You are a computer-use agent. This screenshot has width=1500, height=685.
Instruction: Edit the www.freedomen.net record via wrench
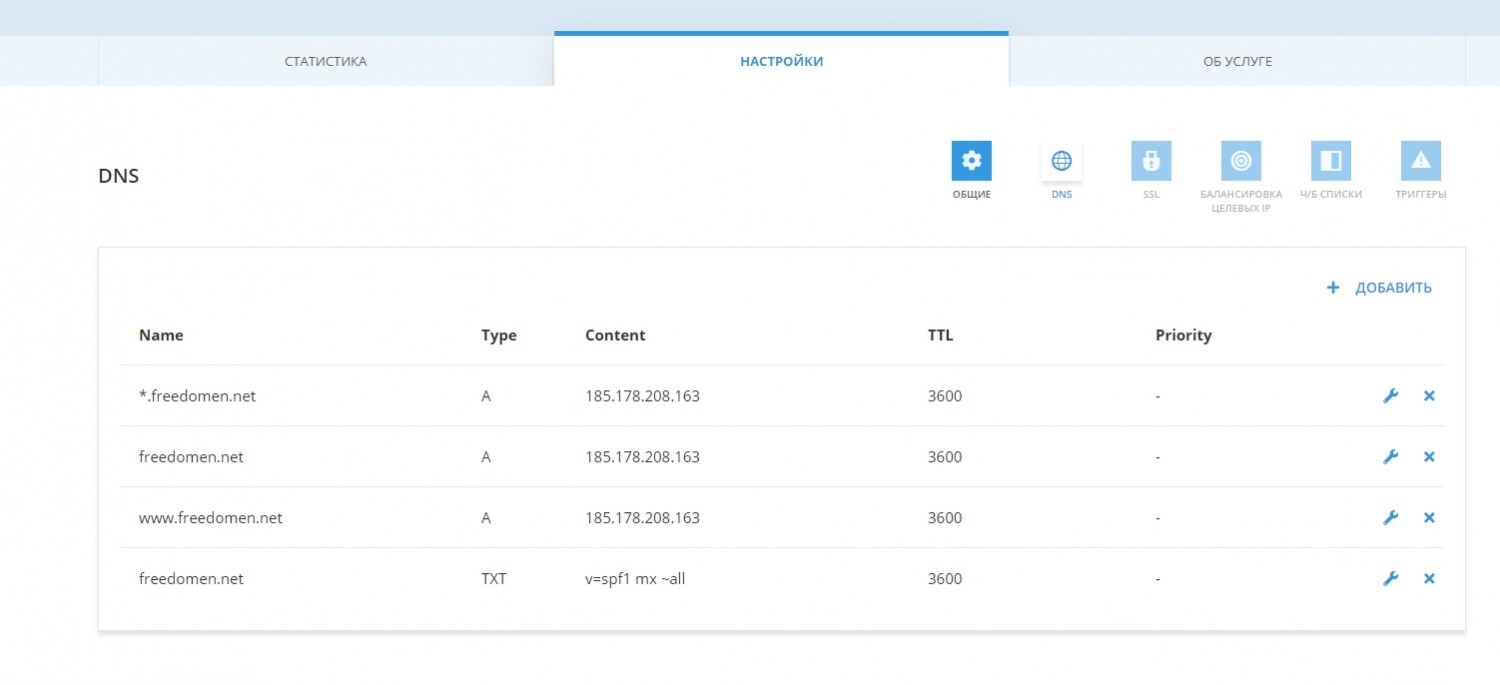1390,518
